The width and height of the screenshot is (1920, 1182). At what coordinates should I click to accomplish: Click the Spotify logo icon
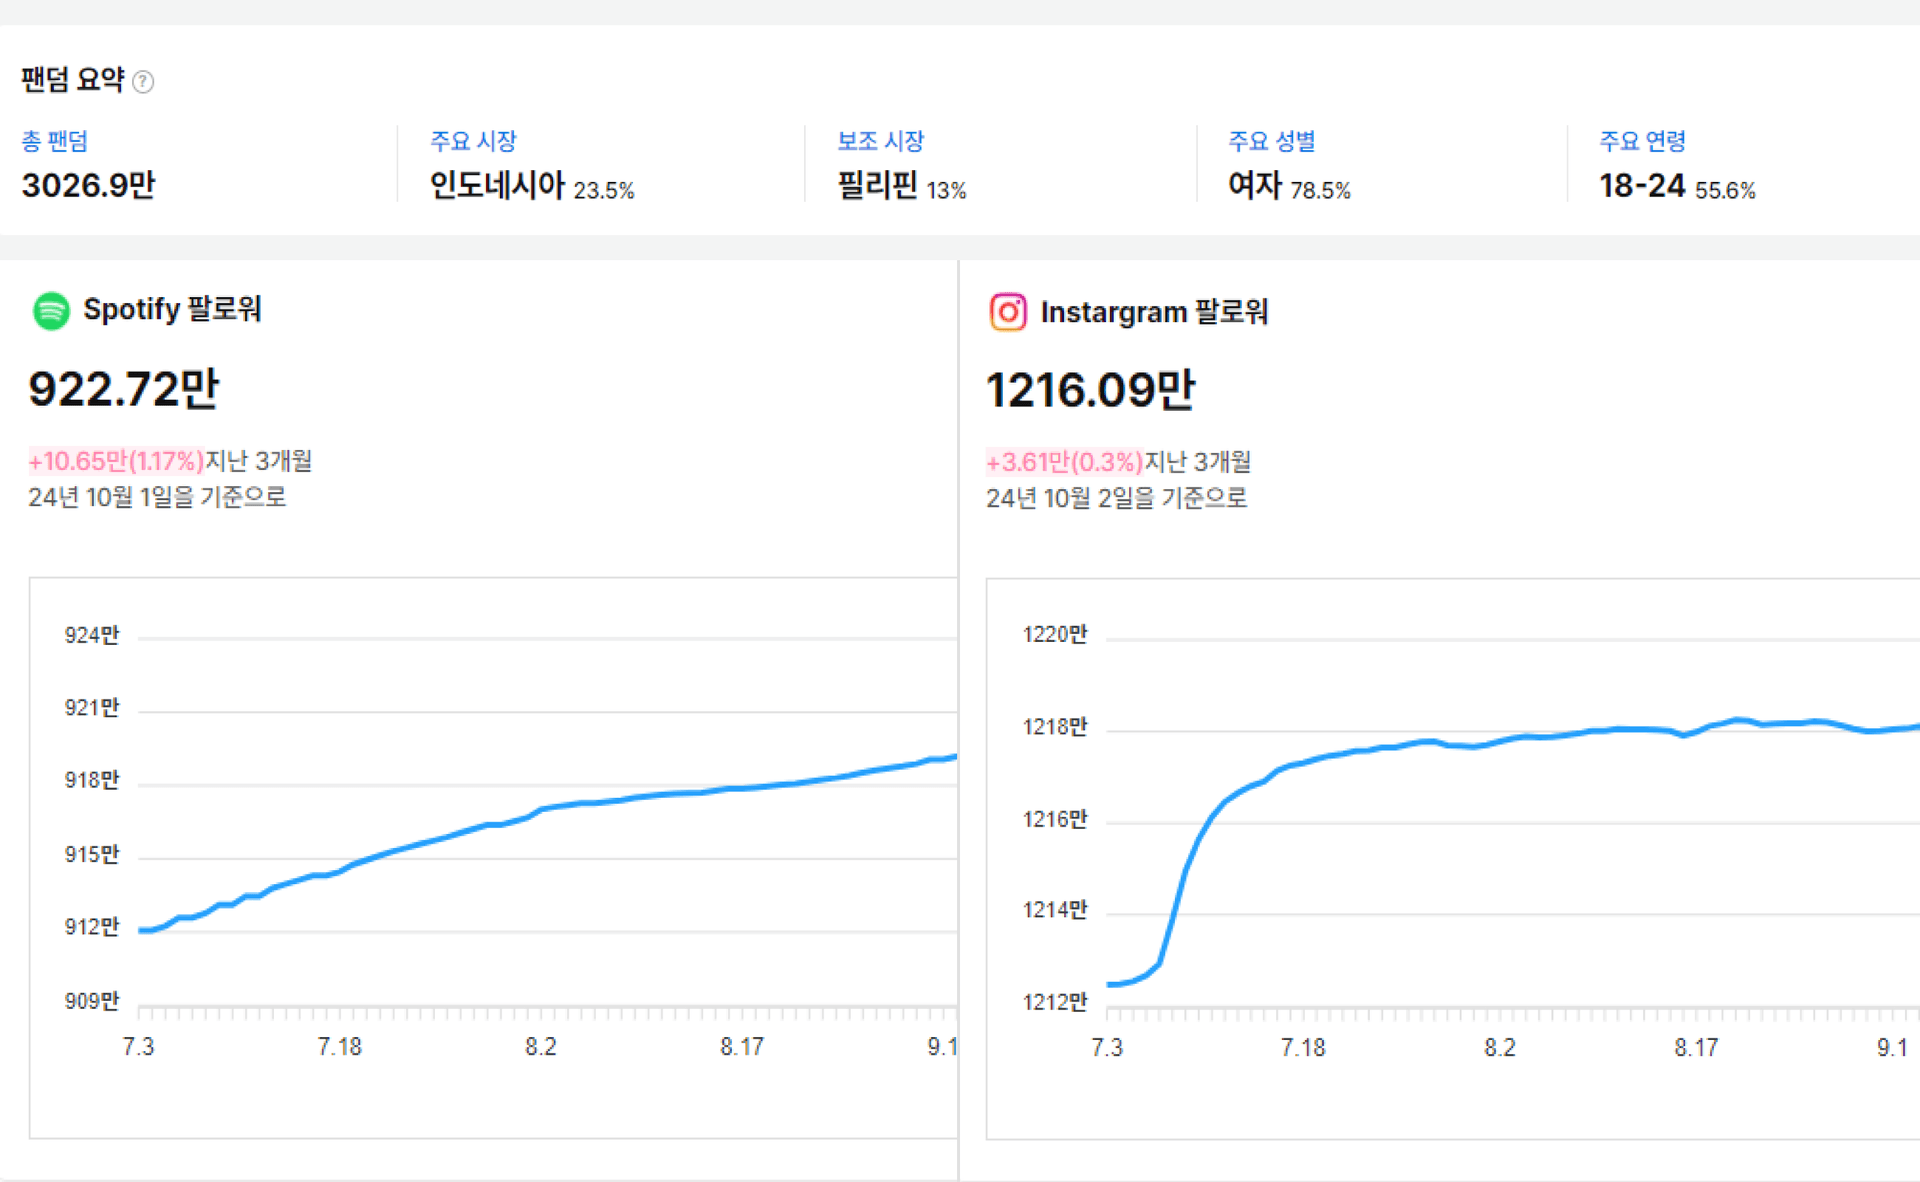51,310
